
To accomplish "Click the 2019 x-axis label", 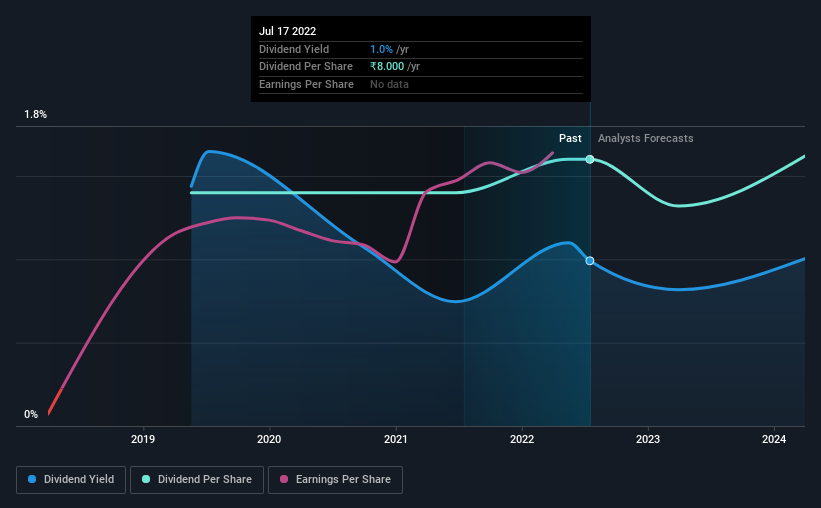I will pos(143,439).
